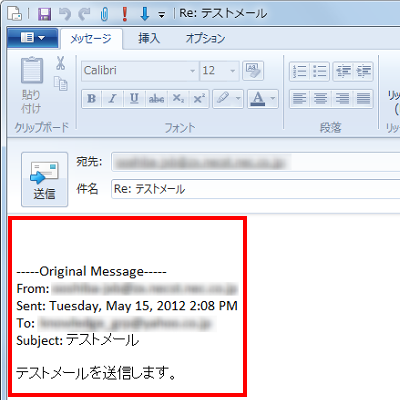The width and height of the screenshot is (400, 400).
Task: Click the Subject: テストメール line
Action: pyautogui.click(x=78, y=341)
